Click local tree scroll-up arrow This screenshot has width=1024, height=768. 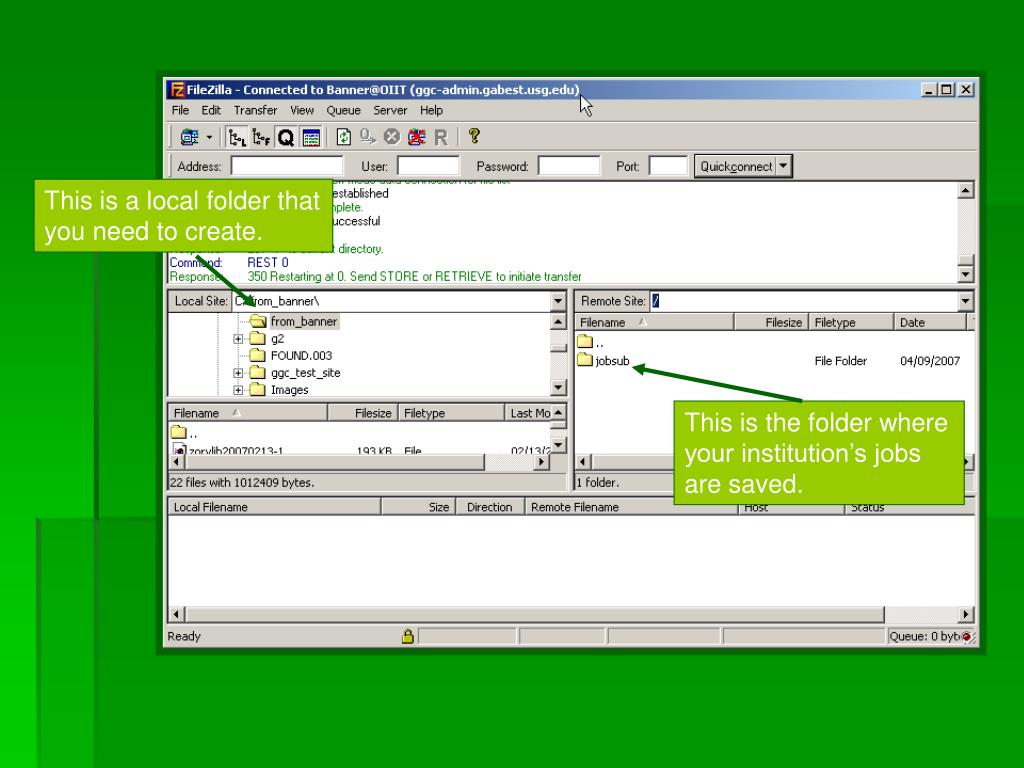point(558,322)
